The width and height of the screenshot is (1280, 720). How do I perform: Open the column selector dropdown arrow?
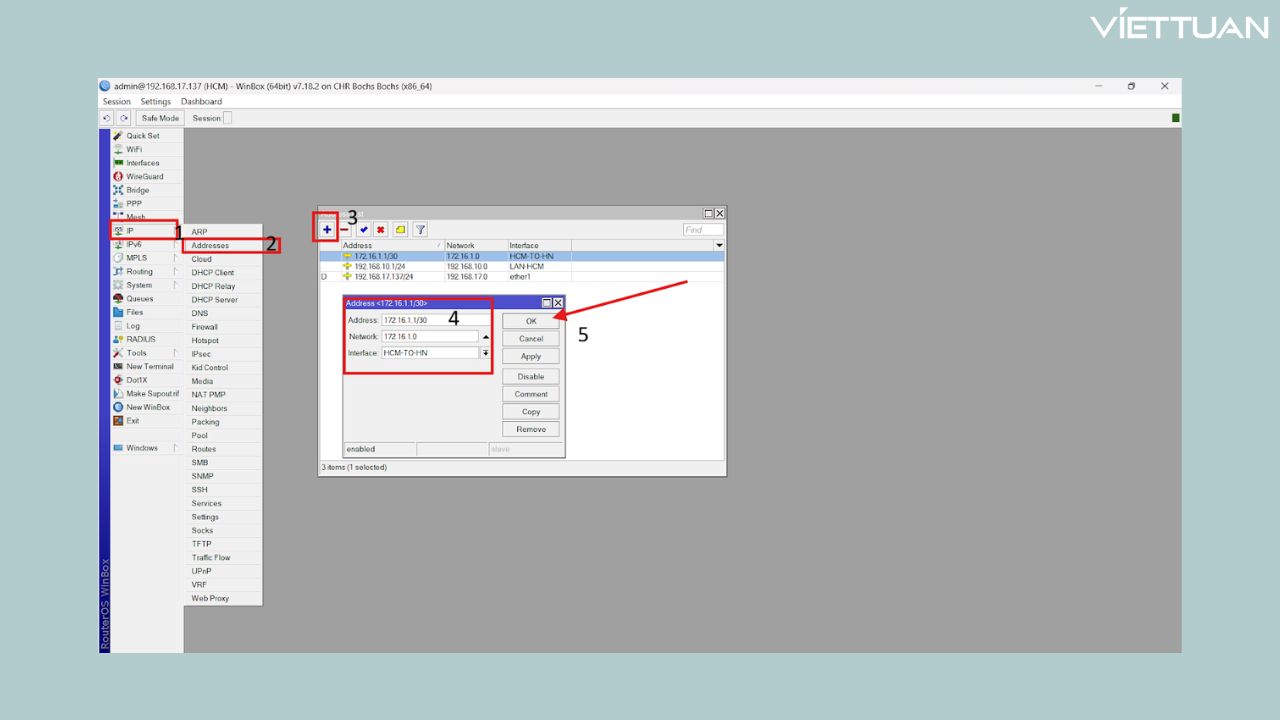coord(718,245)
